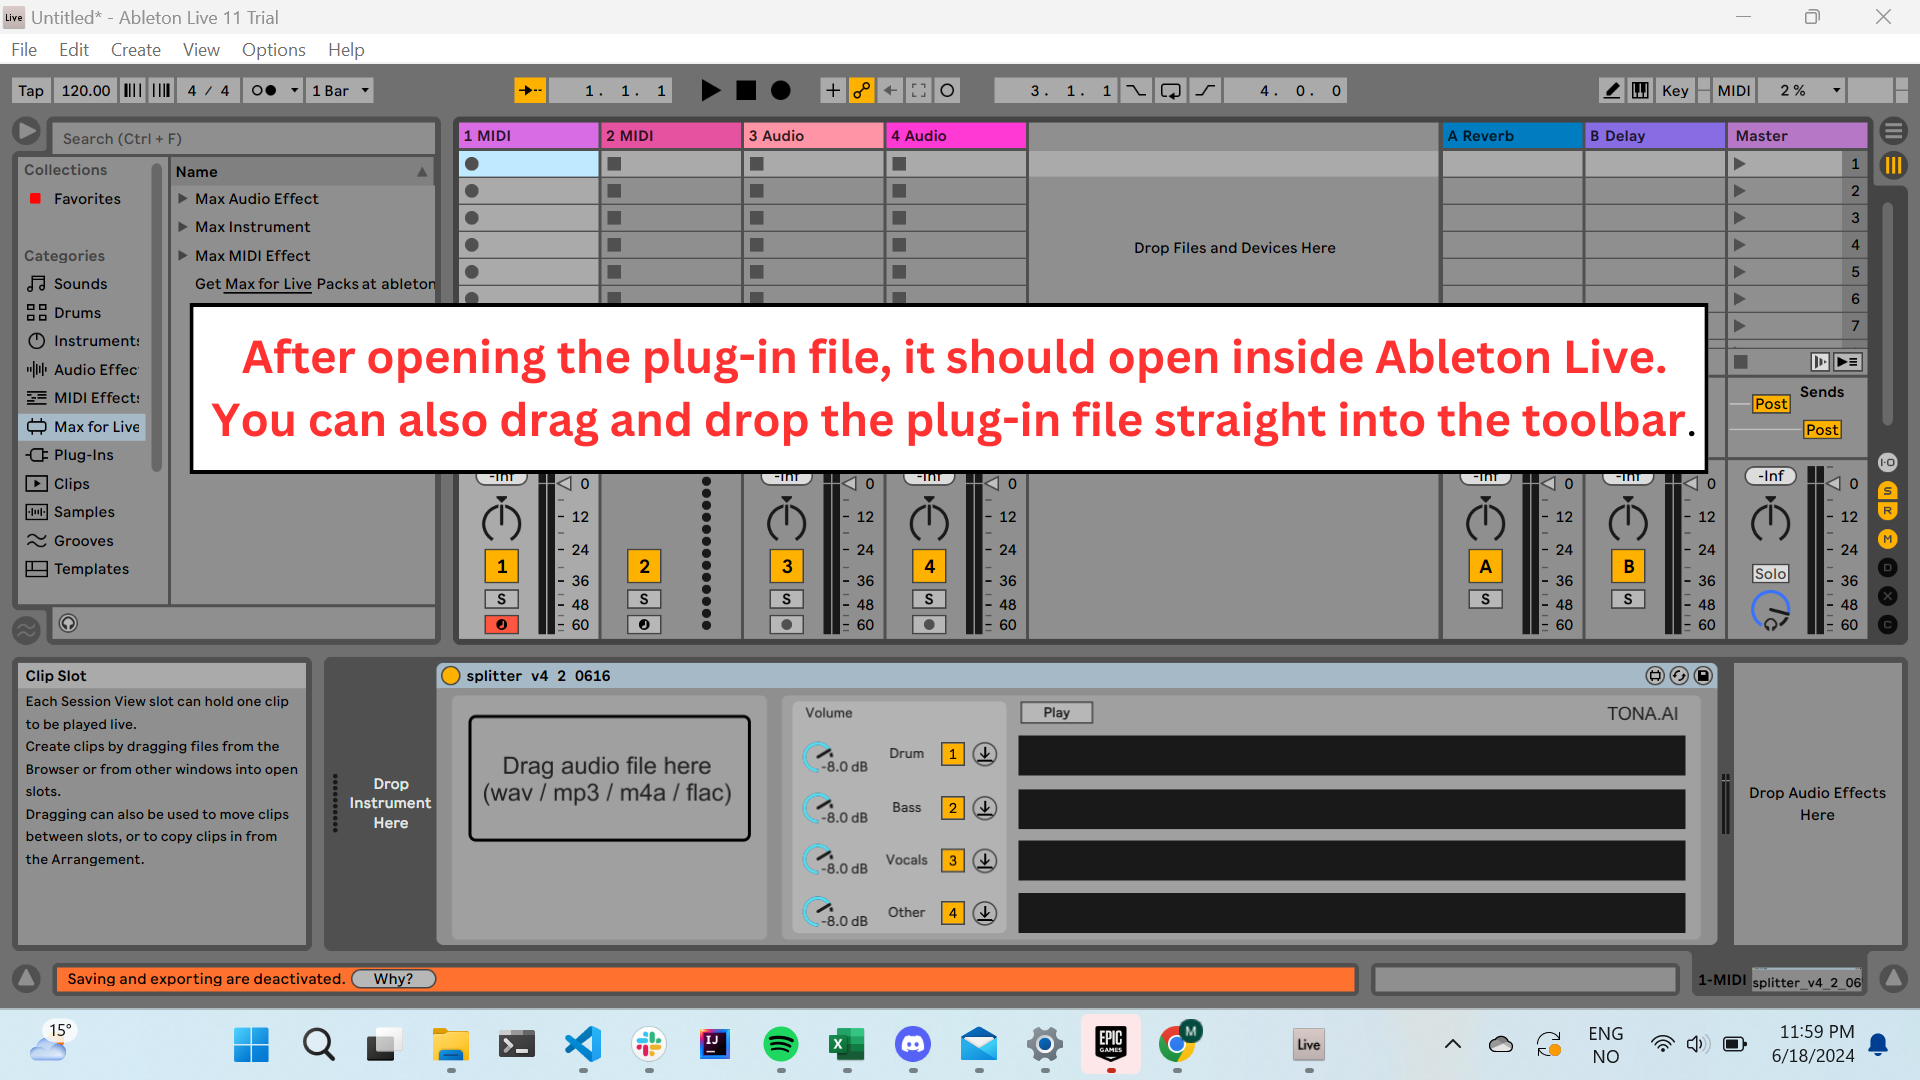The width and height of the screenshot is (1920, 1080).
Task: Expand Max Audio Effect folder
Action: tap(183, 198)
